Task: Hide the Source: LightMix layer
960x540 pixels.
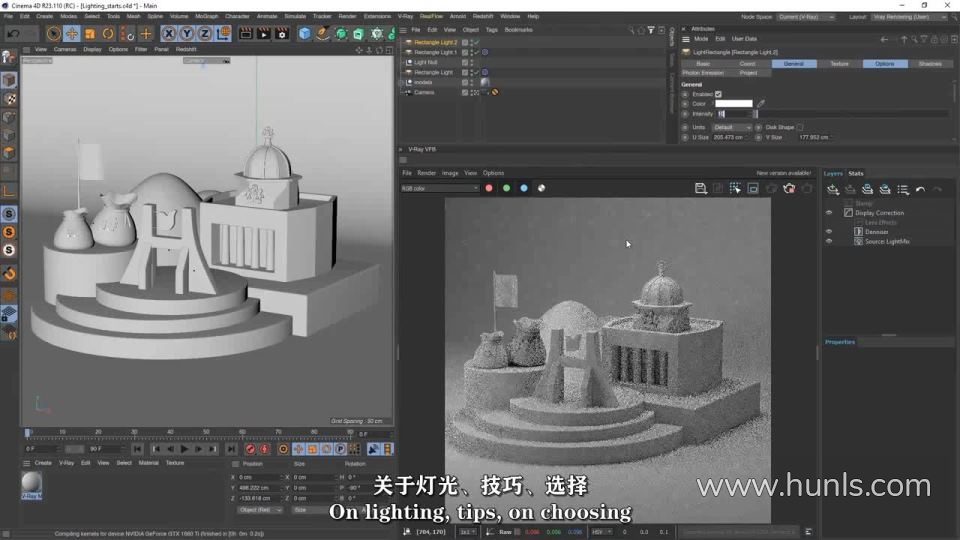Action: click(829, 241)
